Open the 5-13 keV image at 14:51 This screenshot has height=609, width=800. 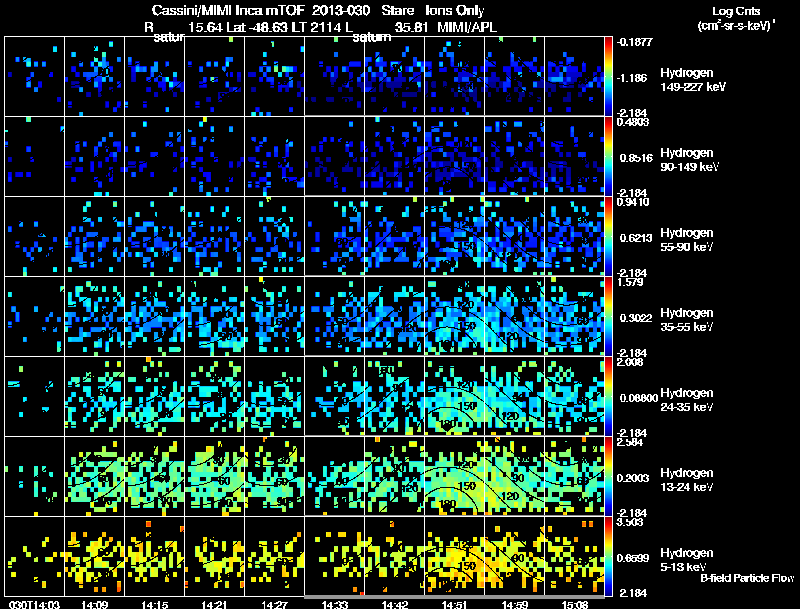coord(455,556)
